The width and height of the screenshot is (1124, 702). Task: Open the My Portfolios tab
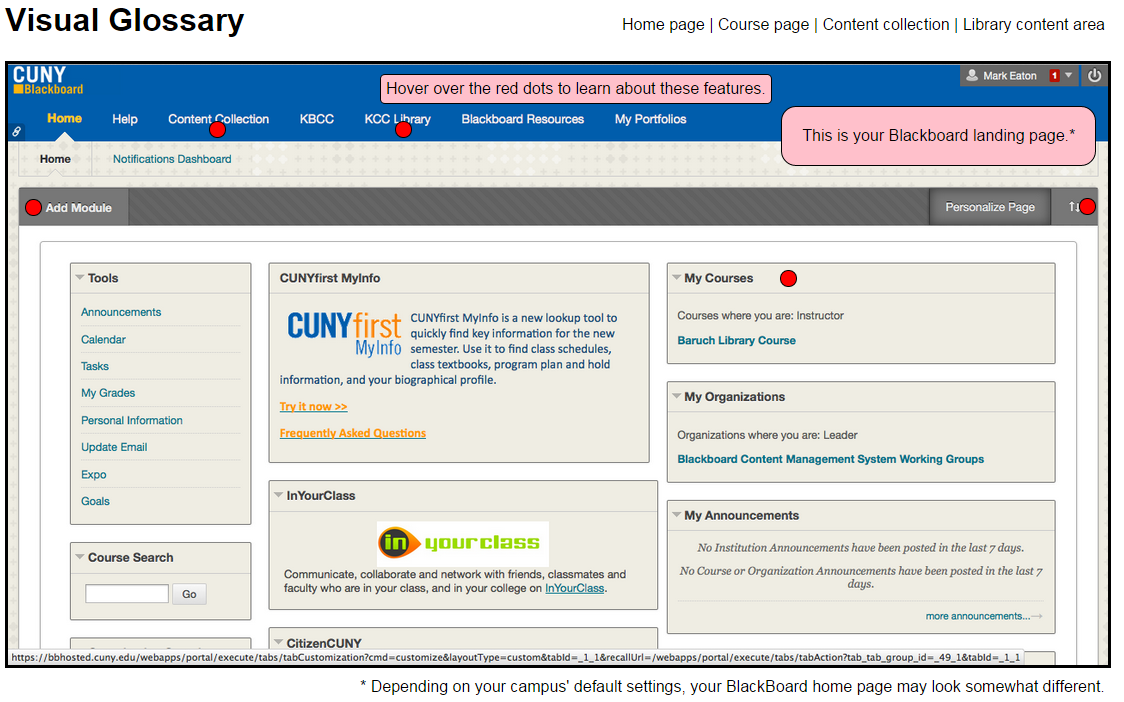point(650,119)
